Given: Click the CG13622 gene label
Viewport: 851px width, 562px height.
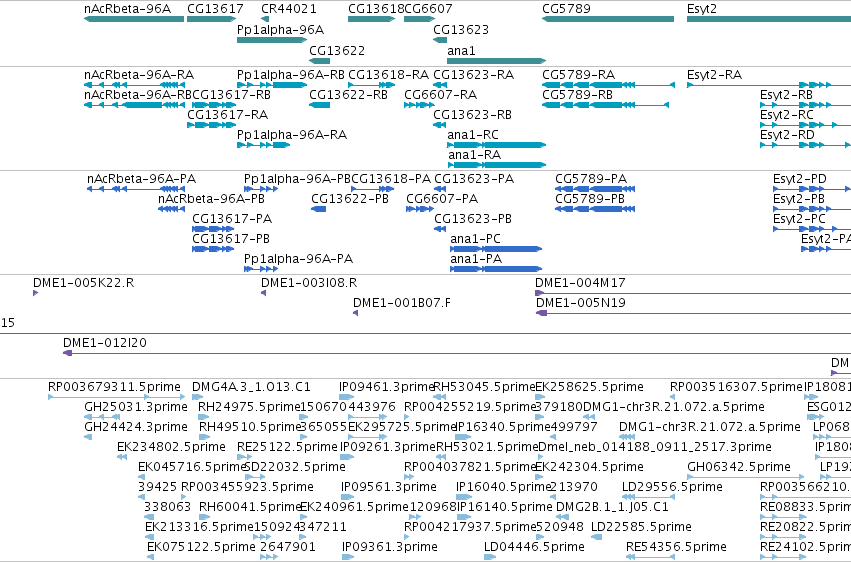Looking at the screenshot, I should 337,50.
